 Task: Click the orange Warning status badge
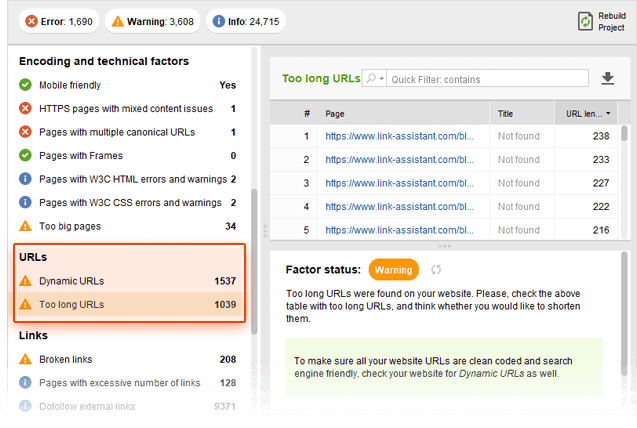pyautogui.click(x=394, y=270)
